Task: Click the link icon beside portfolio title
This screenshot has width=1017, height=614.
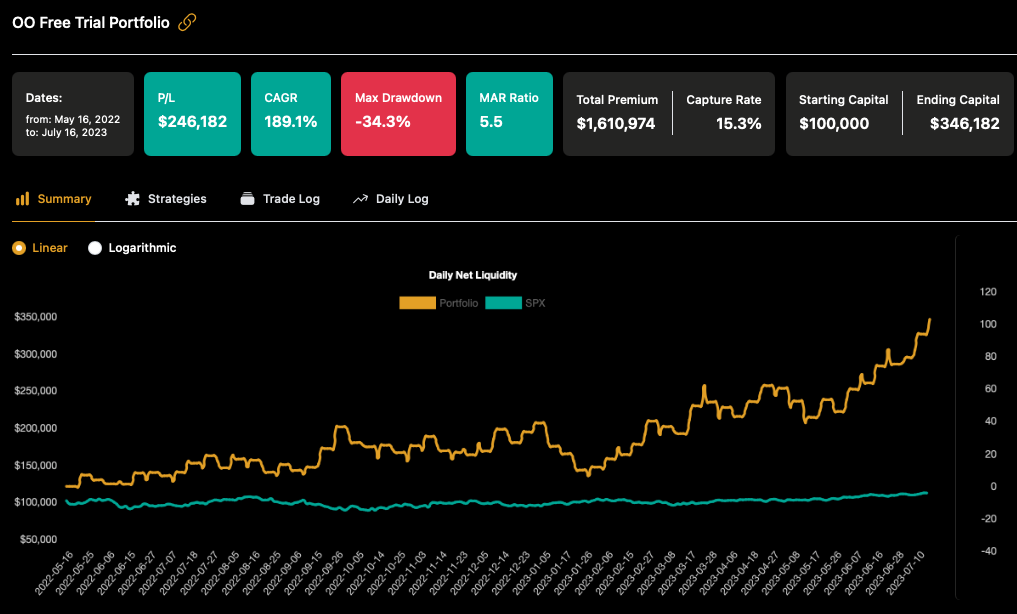Action: pyautogui.click(x=187, y=22)
